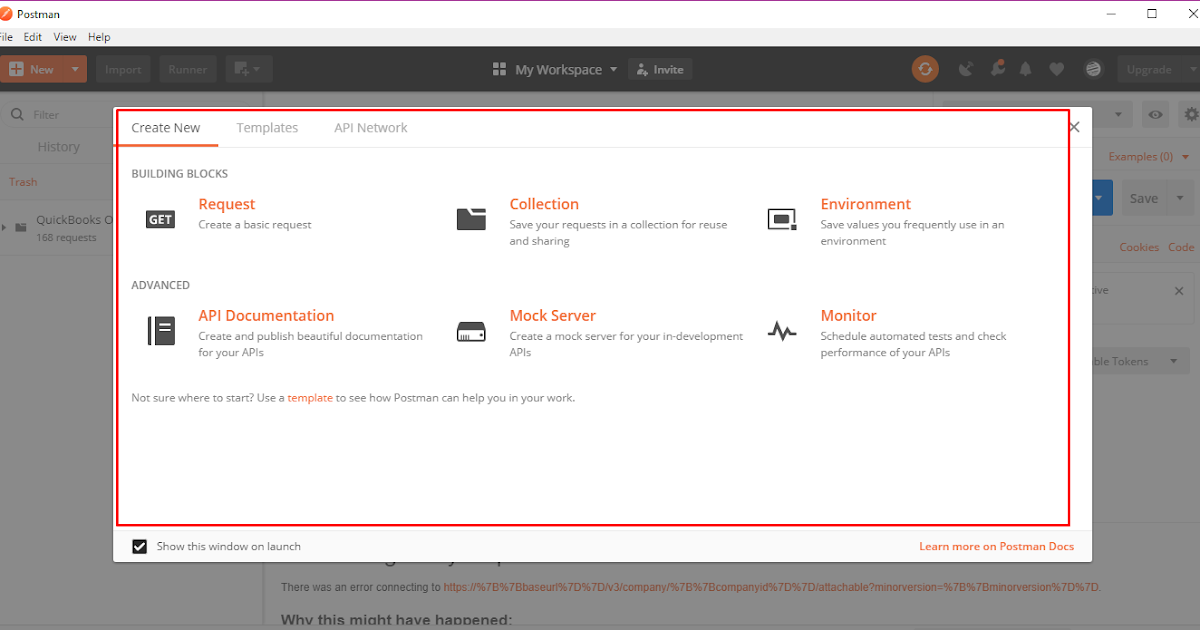The width and height of the screenshot is (1200, 630).
Task: Toggle the environment quick look eye
Action: [x=1155, y=114]
